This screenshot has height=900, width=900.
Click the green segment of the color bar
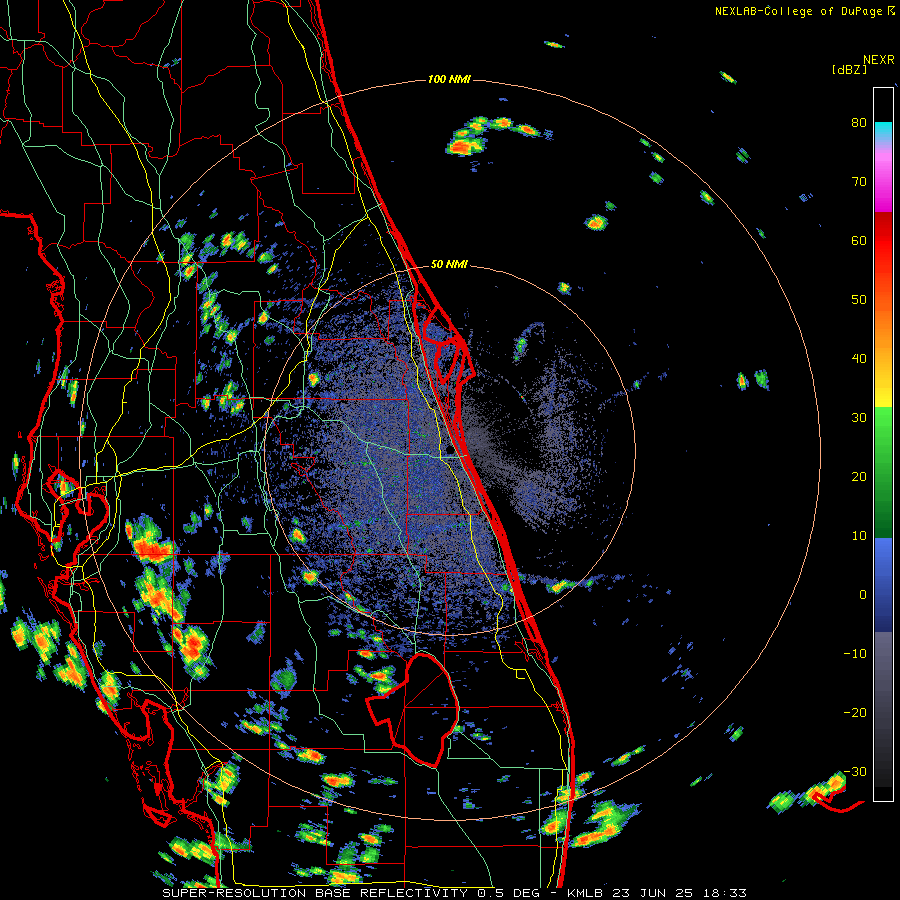[x=883, y=472]
